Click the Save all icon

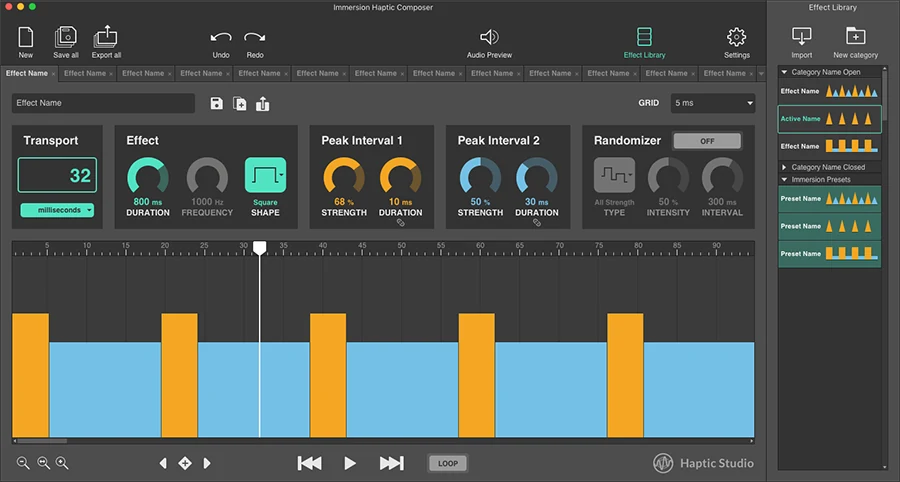click(x=65, y=37)
